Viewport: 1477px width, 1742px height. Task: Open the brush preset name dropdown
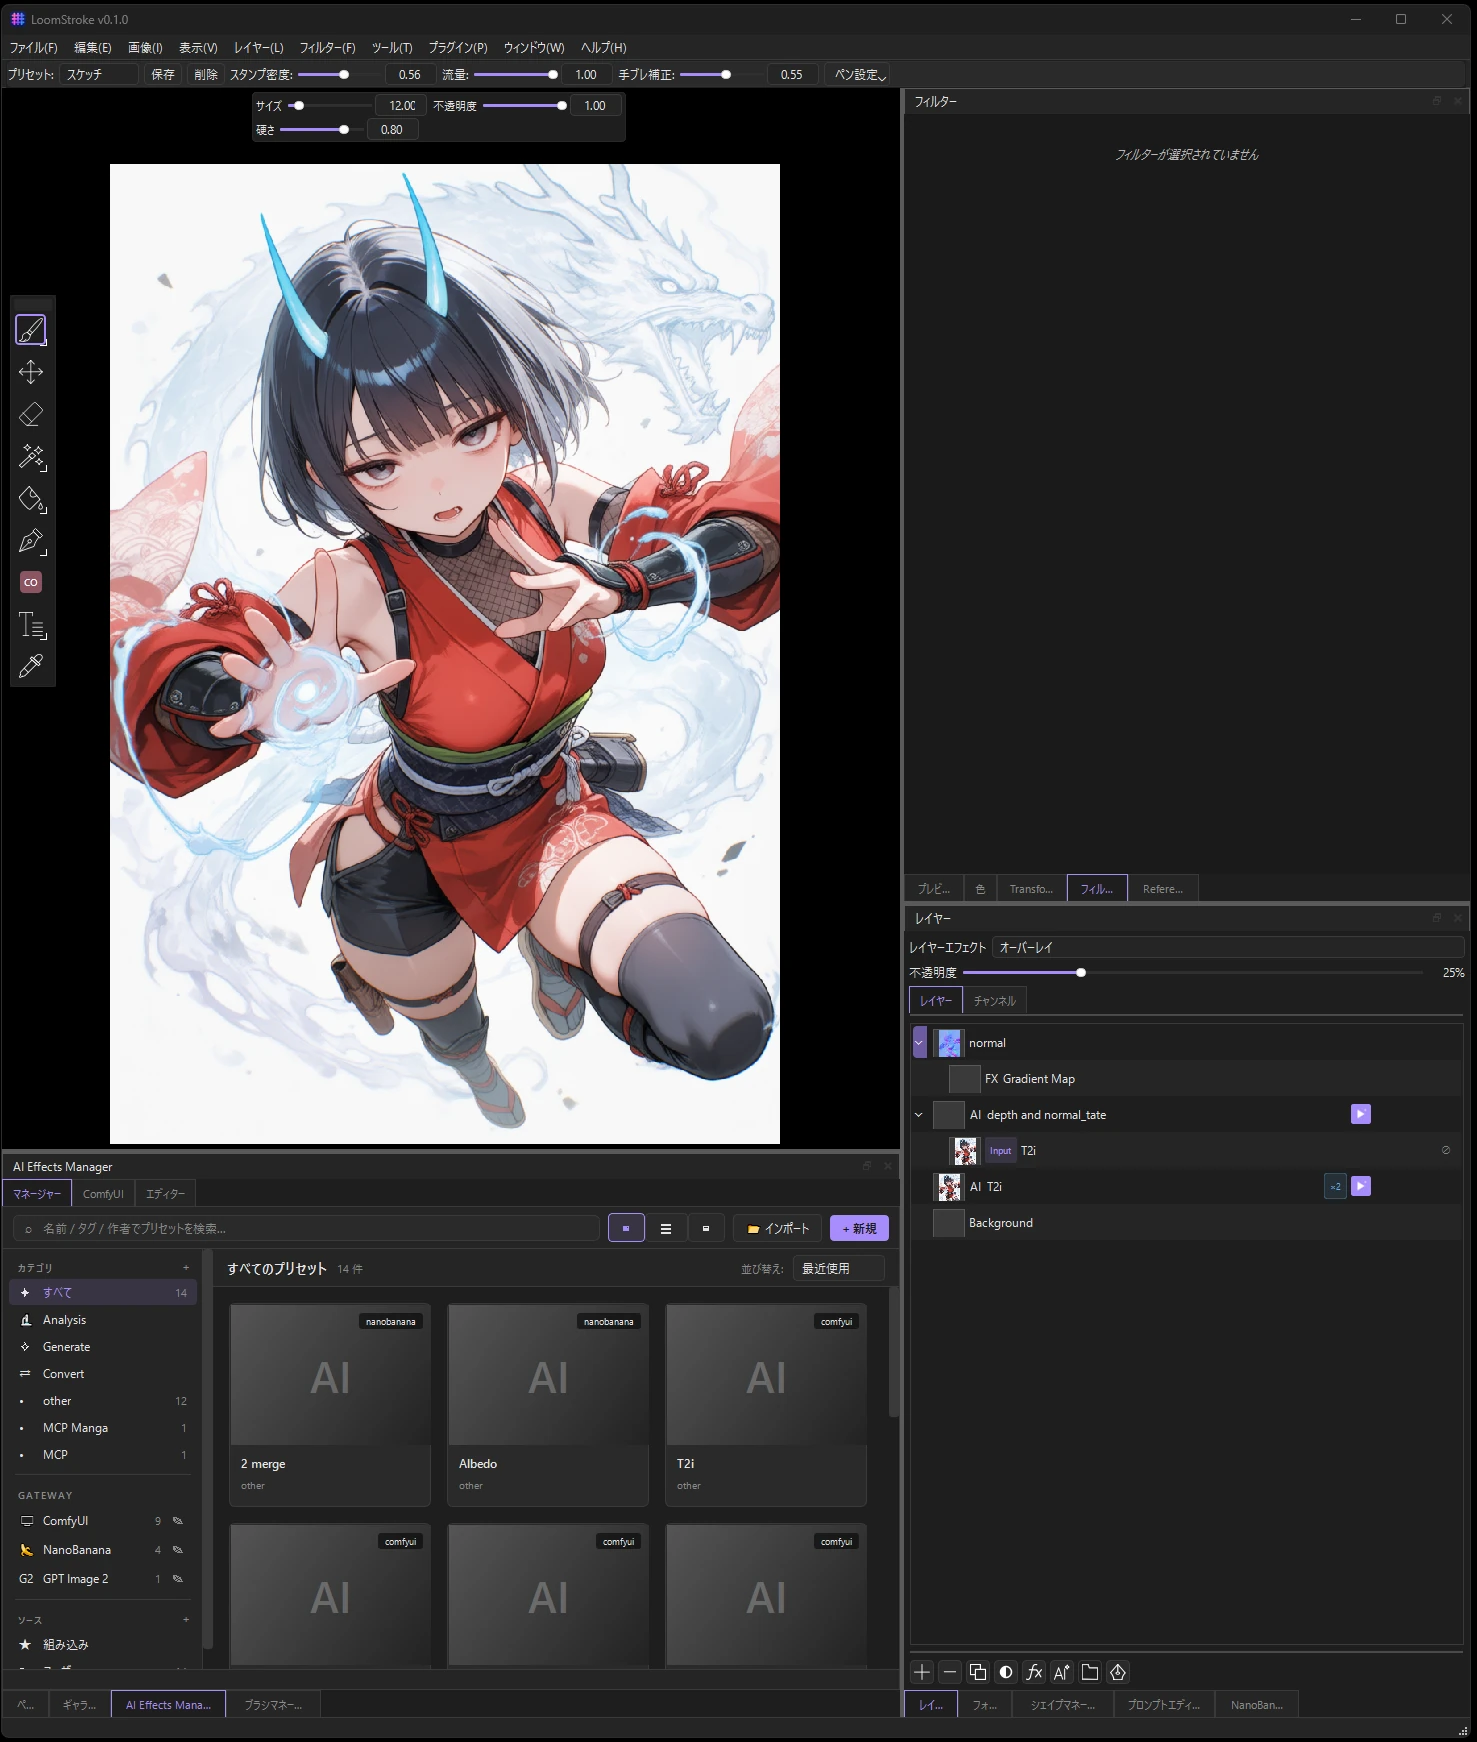[x=98, y=74]
